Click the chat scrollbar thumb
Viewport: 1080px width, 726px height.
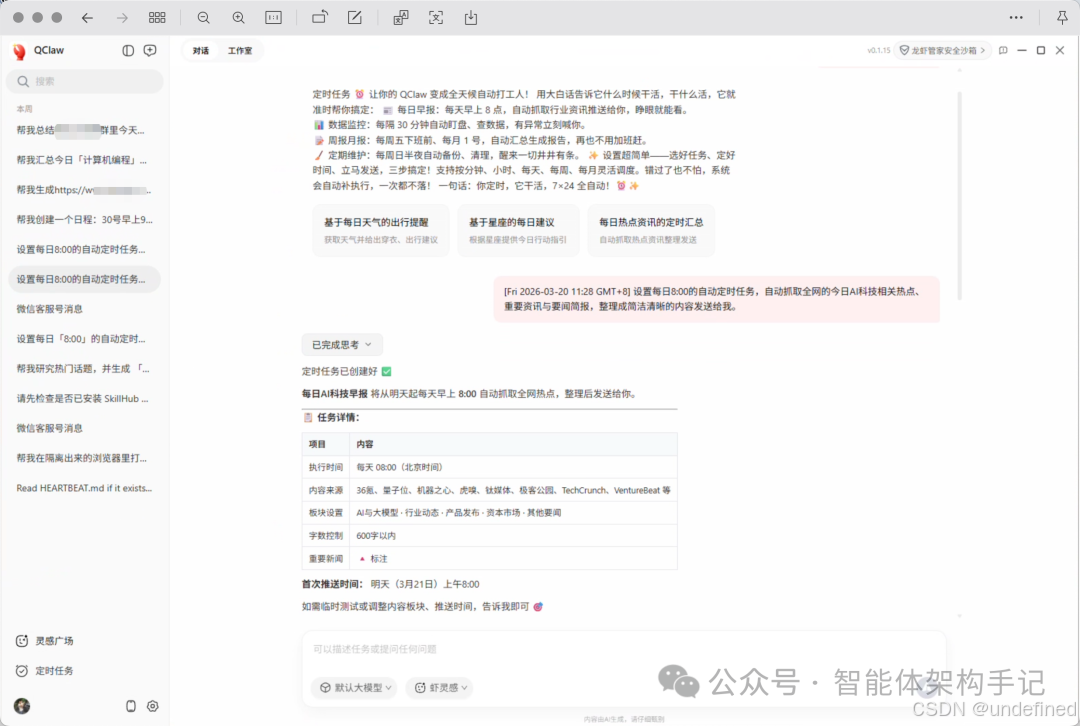(x=959, y=194)
